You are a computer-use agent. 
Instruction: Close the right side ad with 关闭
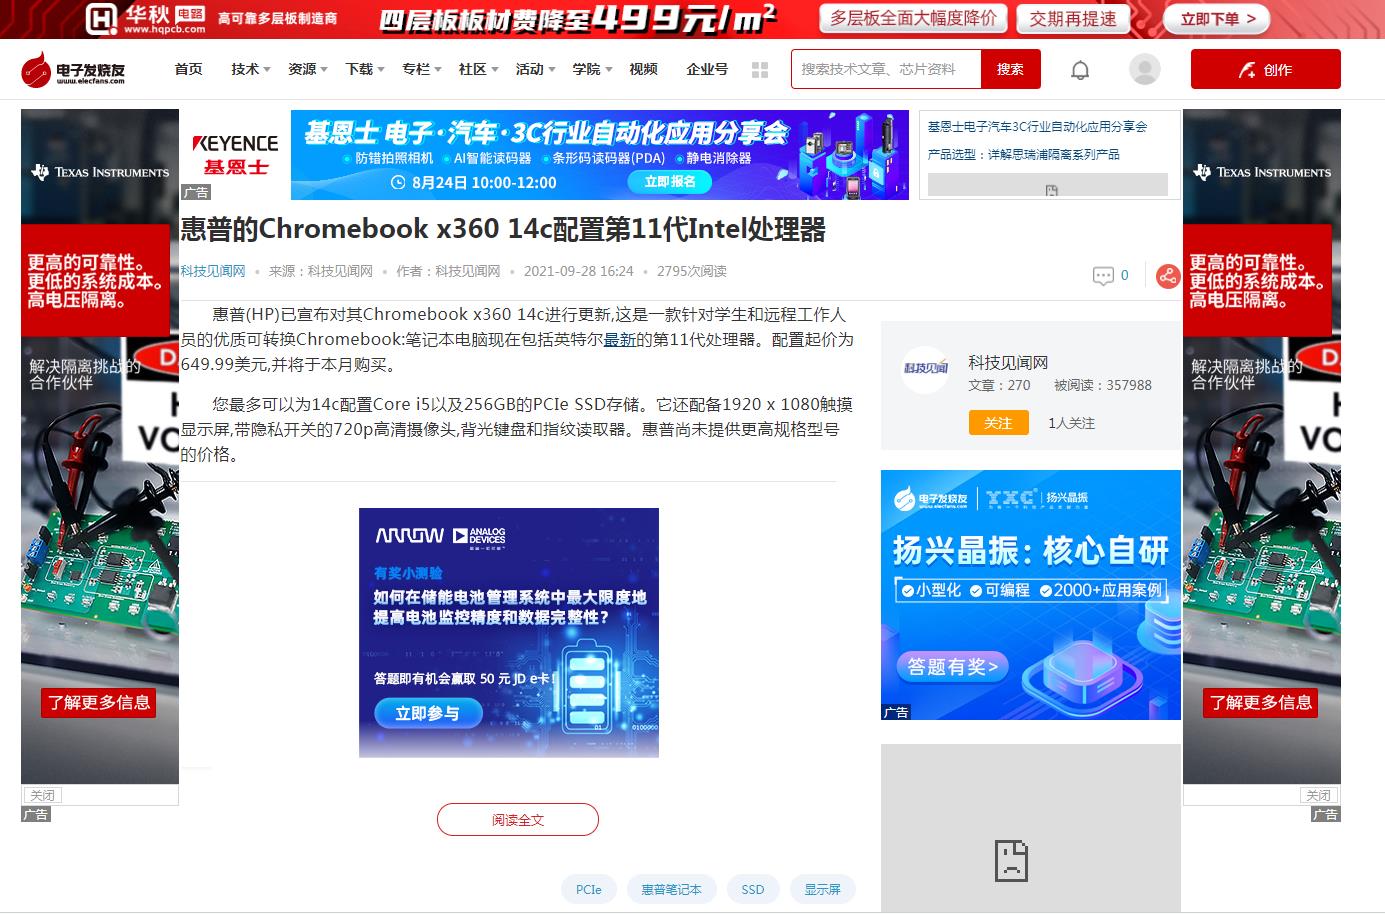[1318, 796]
